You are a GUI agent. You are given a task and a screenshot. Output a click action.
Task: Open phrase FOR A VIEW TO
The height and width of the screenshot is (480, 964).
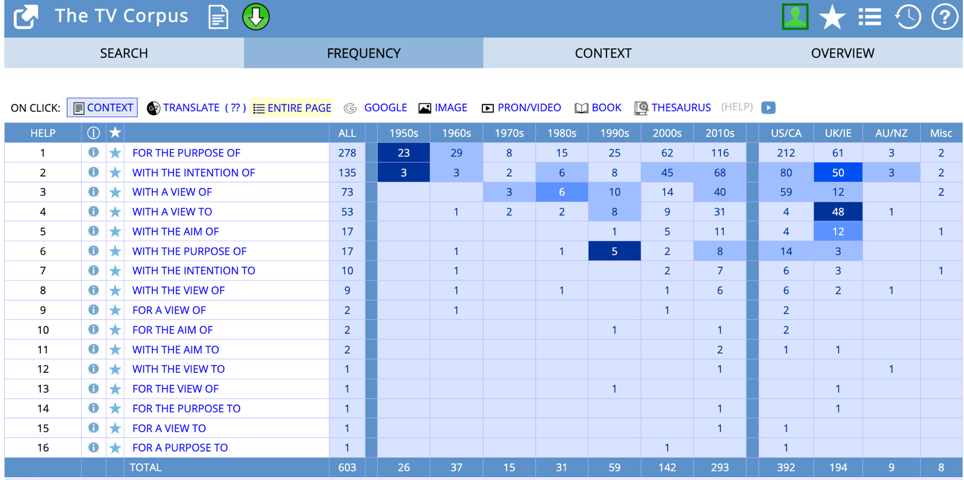169,428
